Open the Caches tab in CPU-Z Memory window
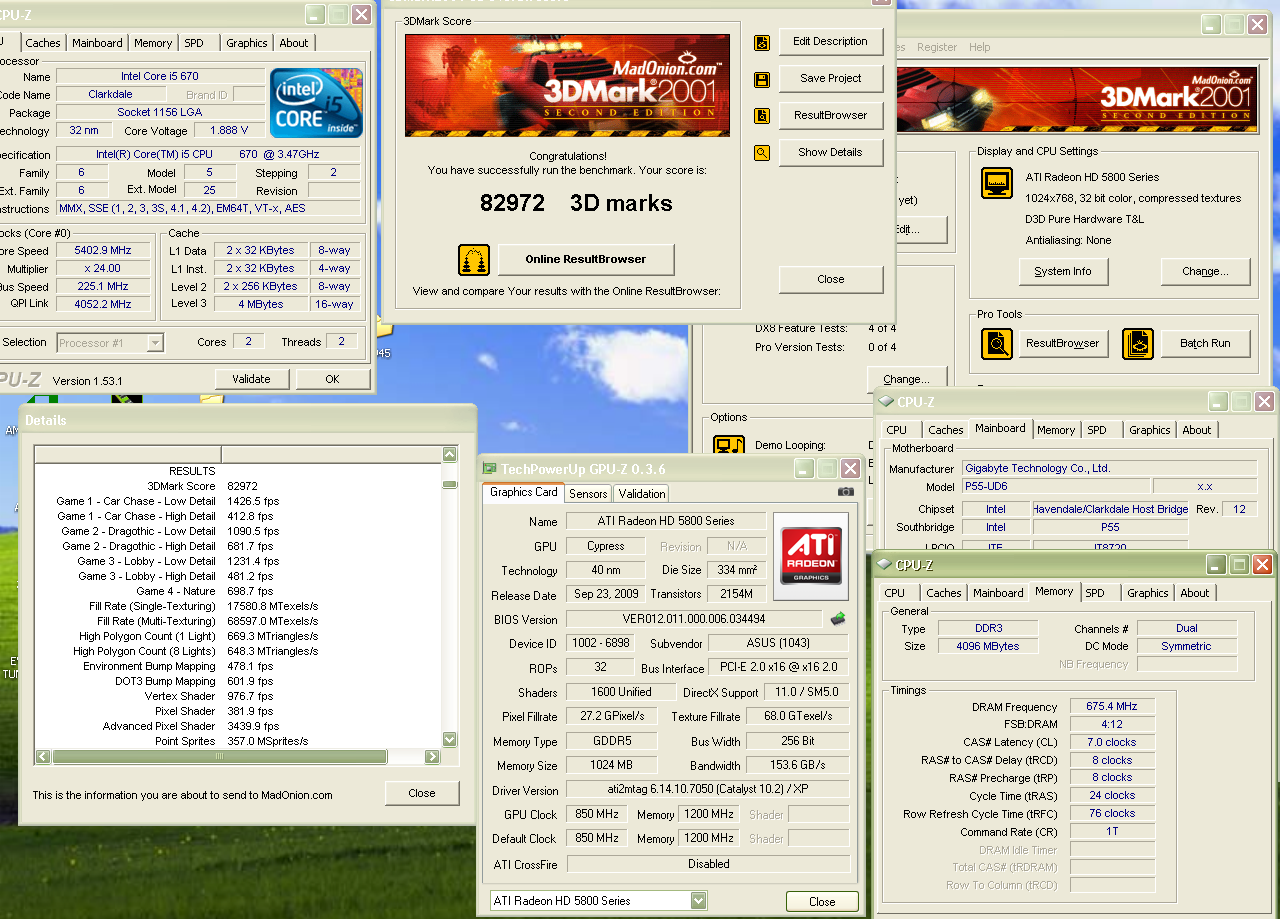The height and width of the screenshot is (919, 1280). [x=944, y=593]
